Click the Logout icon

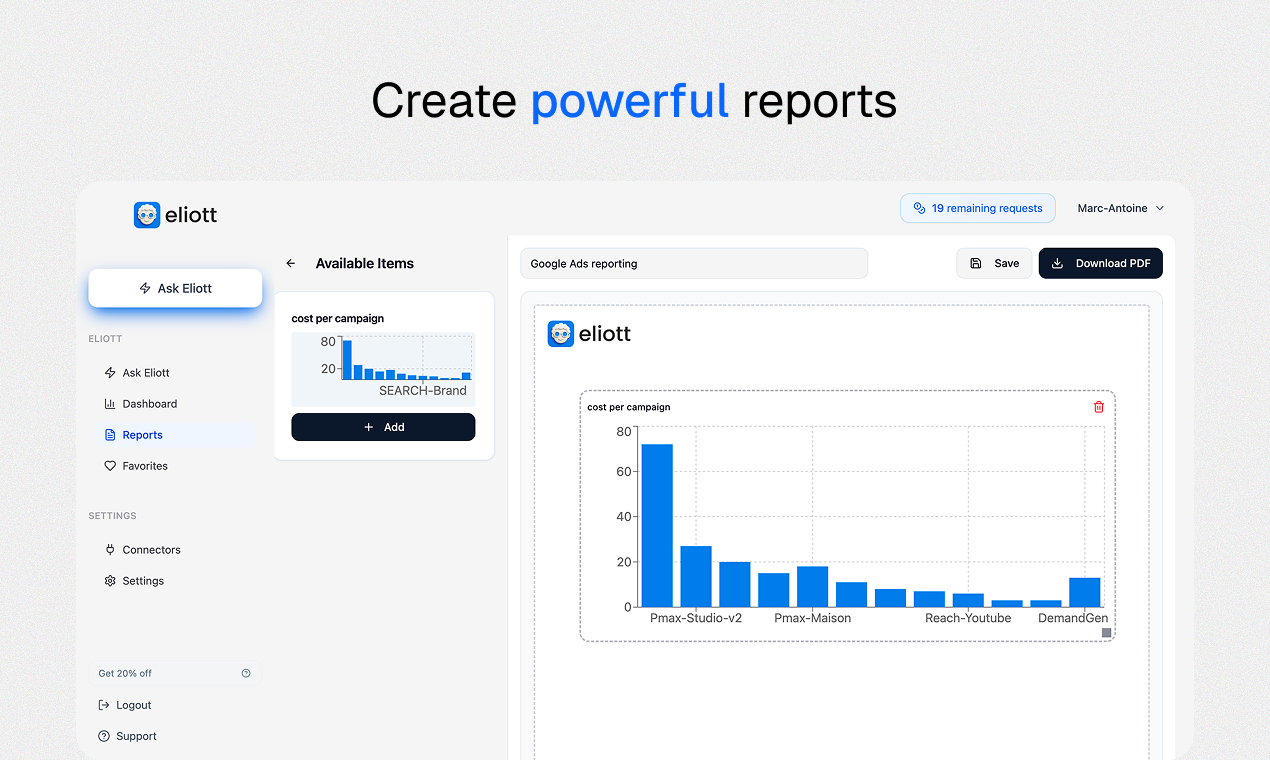click(103, 704)
